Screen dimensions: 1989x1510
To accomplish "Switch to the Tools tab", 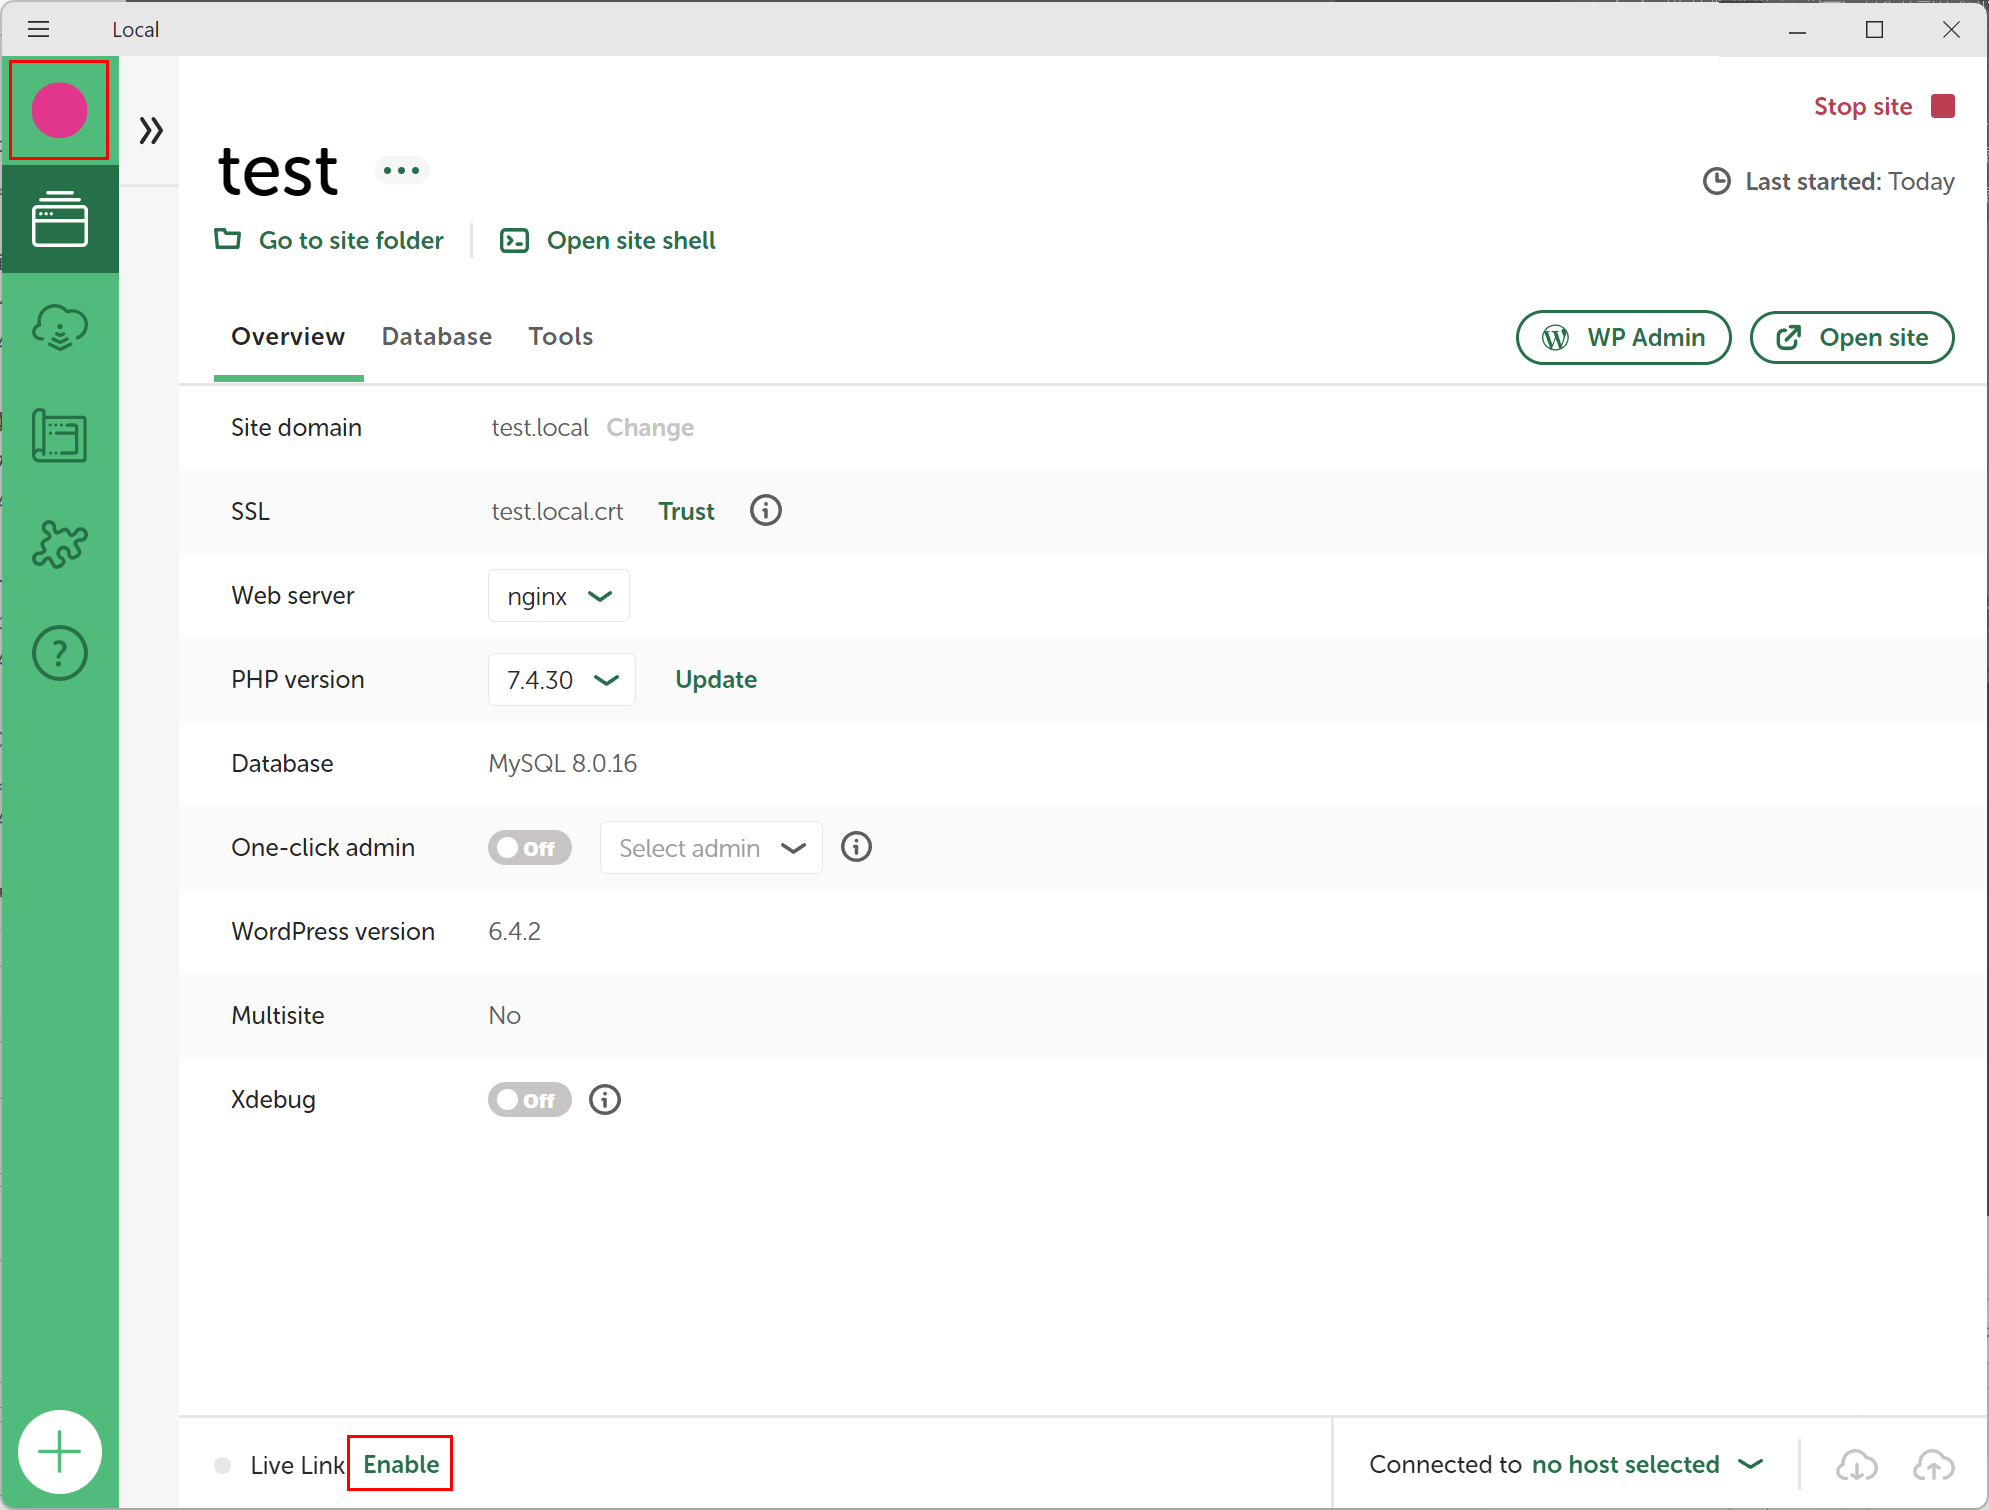I will (x=561, y=336).
